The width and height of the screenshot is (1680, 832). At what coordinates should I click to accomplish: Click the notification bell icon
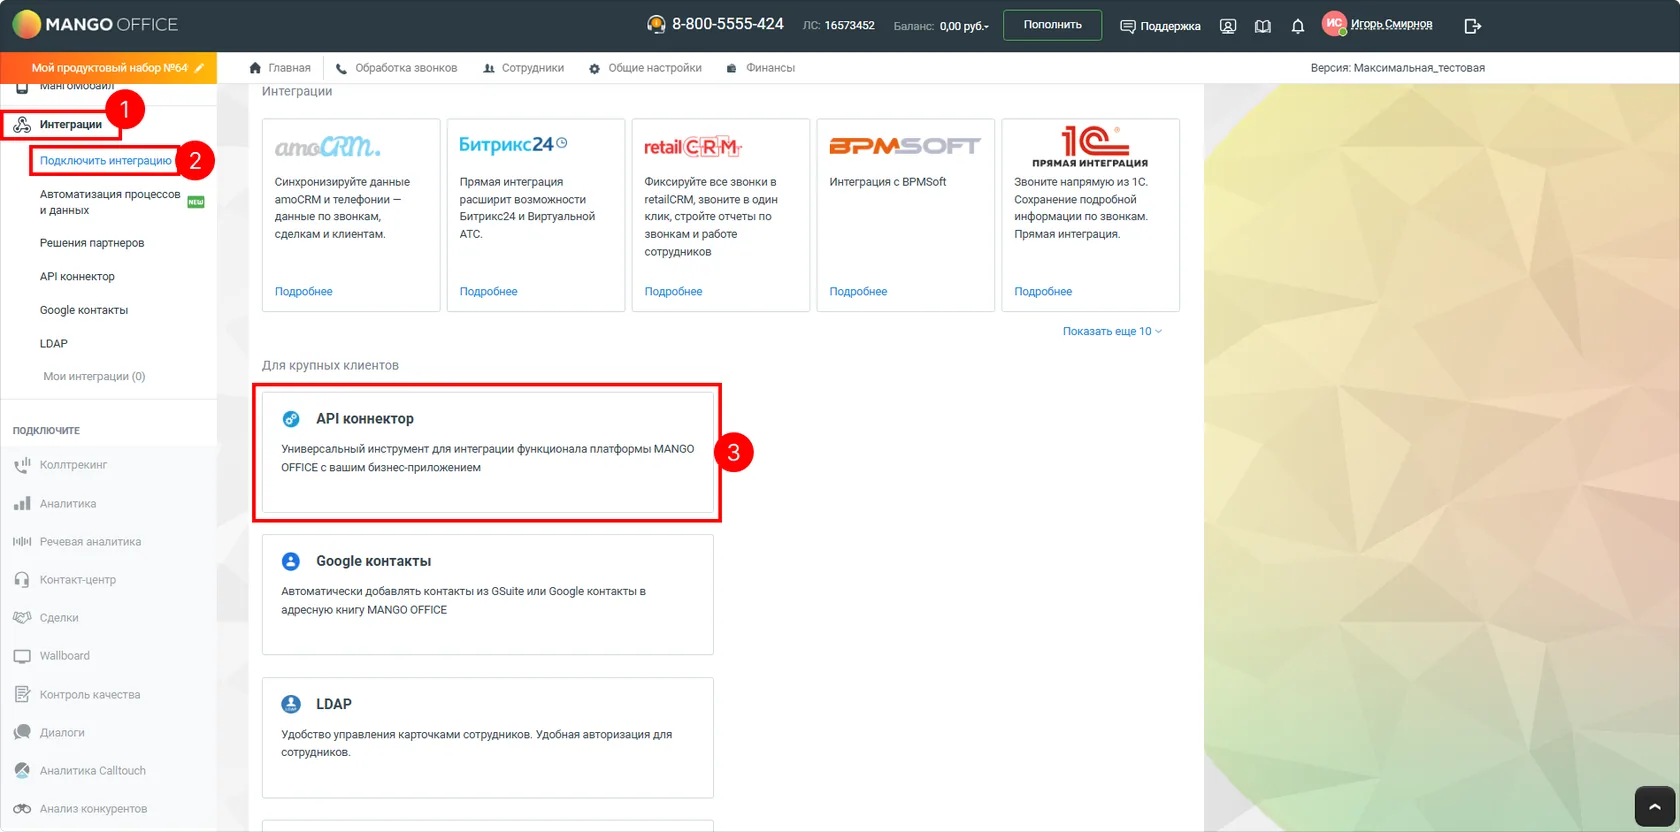(x=1298, y=26)
